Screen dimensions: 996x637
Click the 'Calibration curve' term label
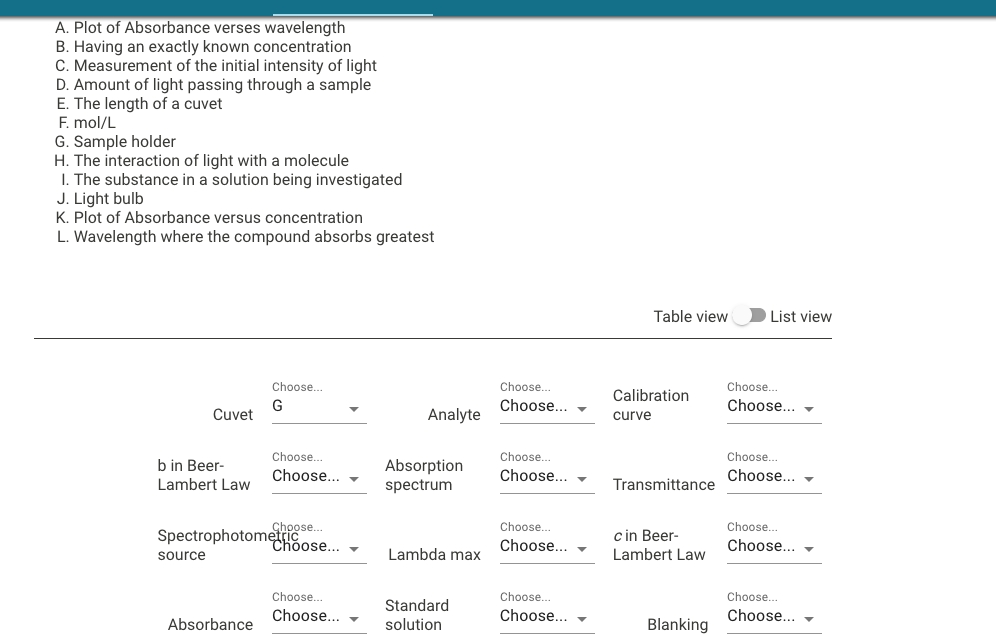pyautogui.click(x=651, y=405)
